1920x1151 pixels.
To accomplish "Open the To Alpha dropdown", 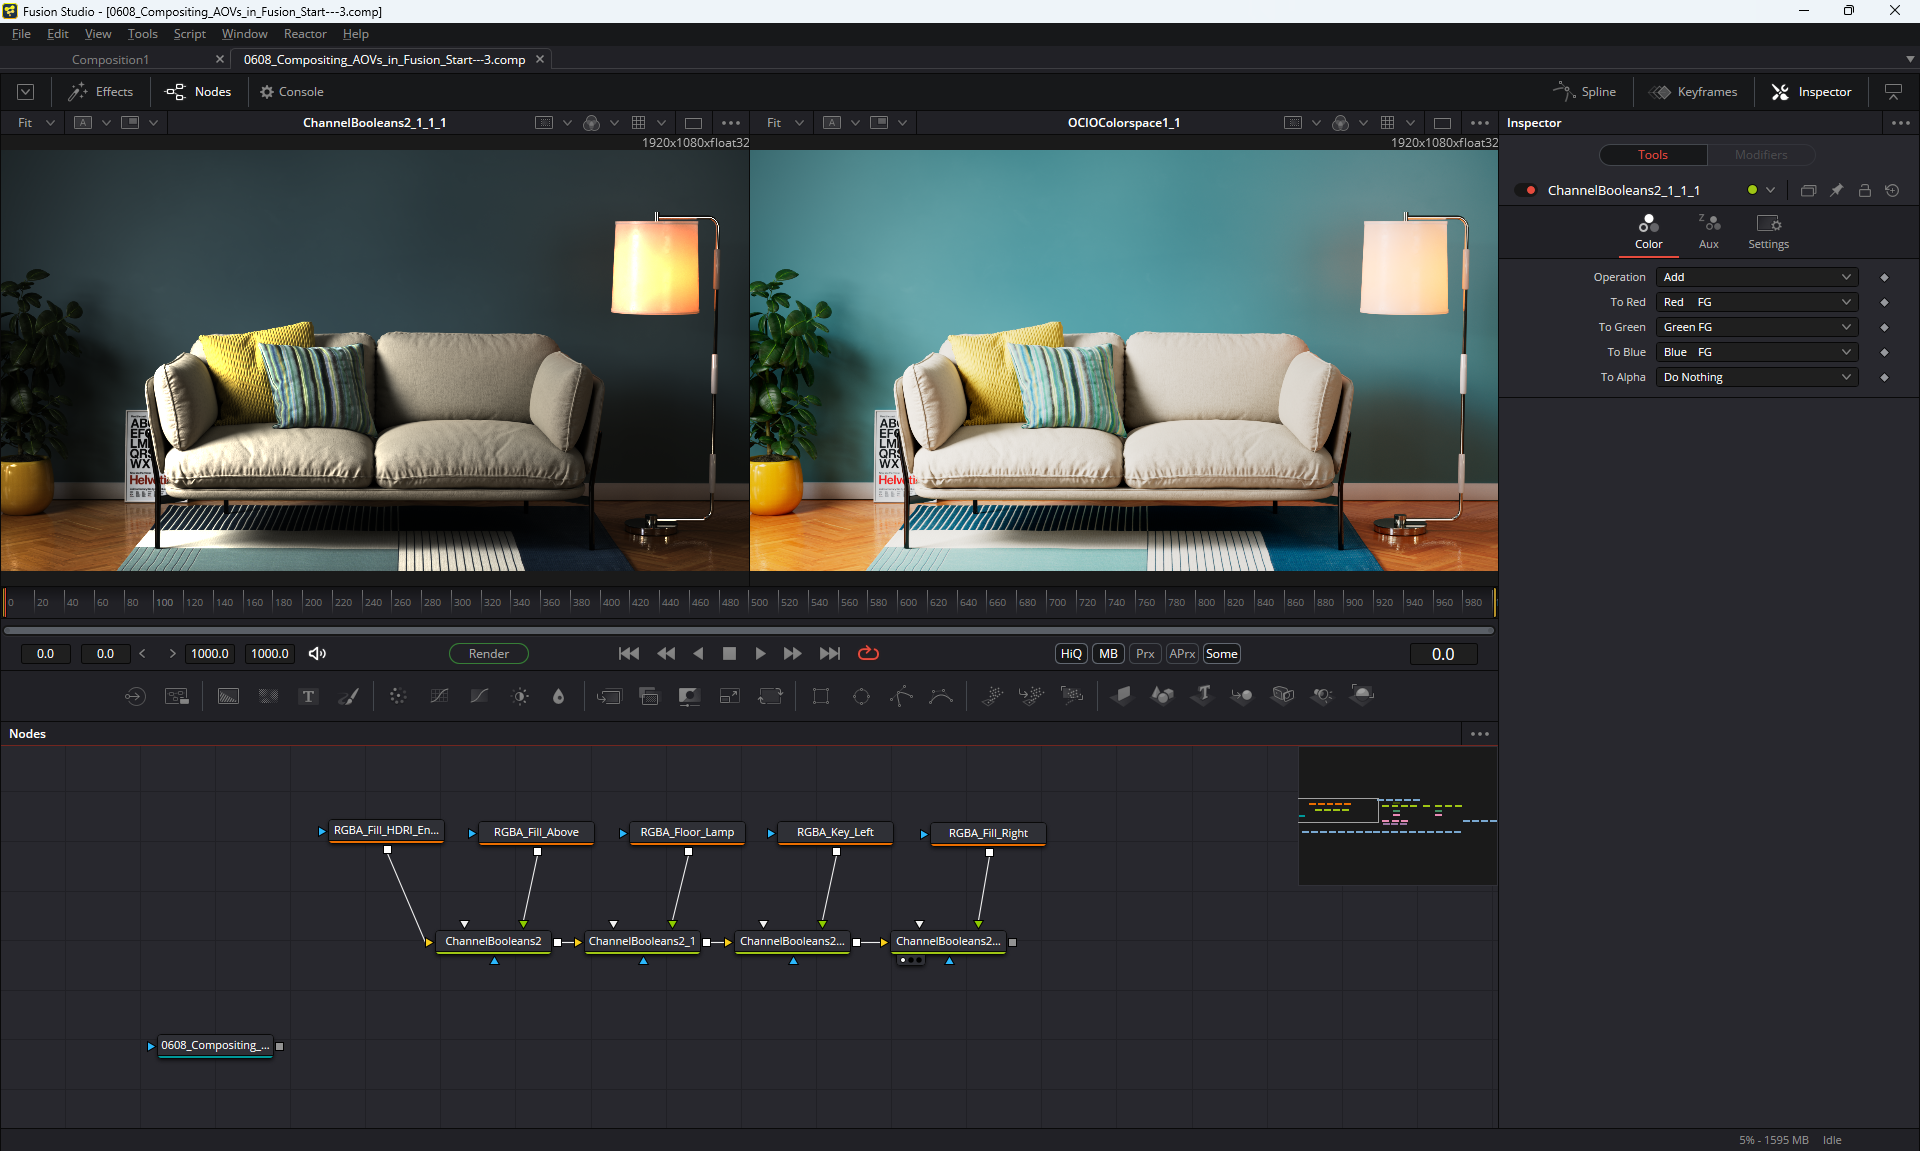I will 1756,377.
